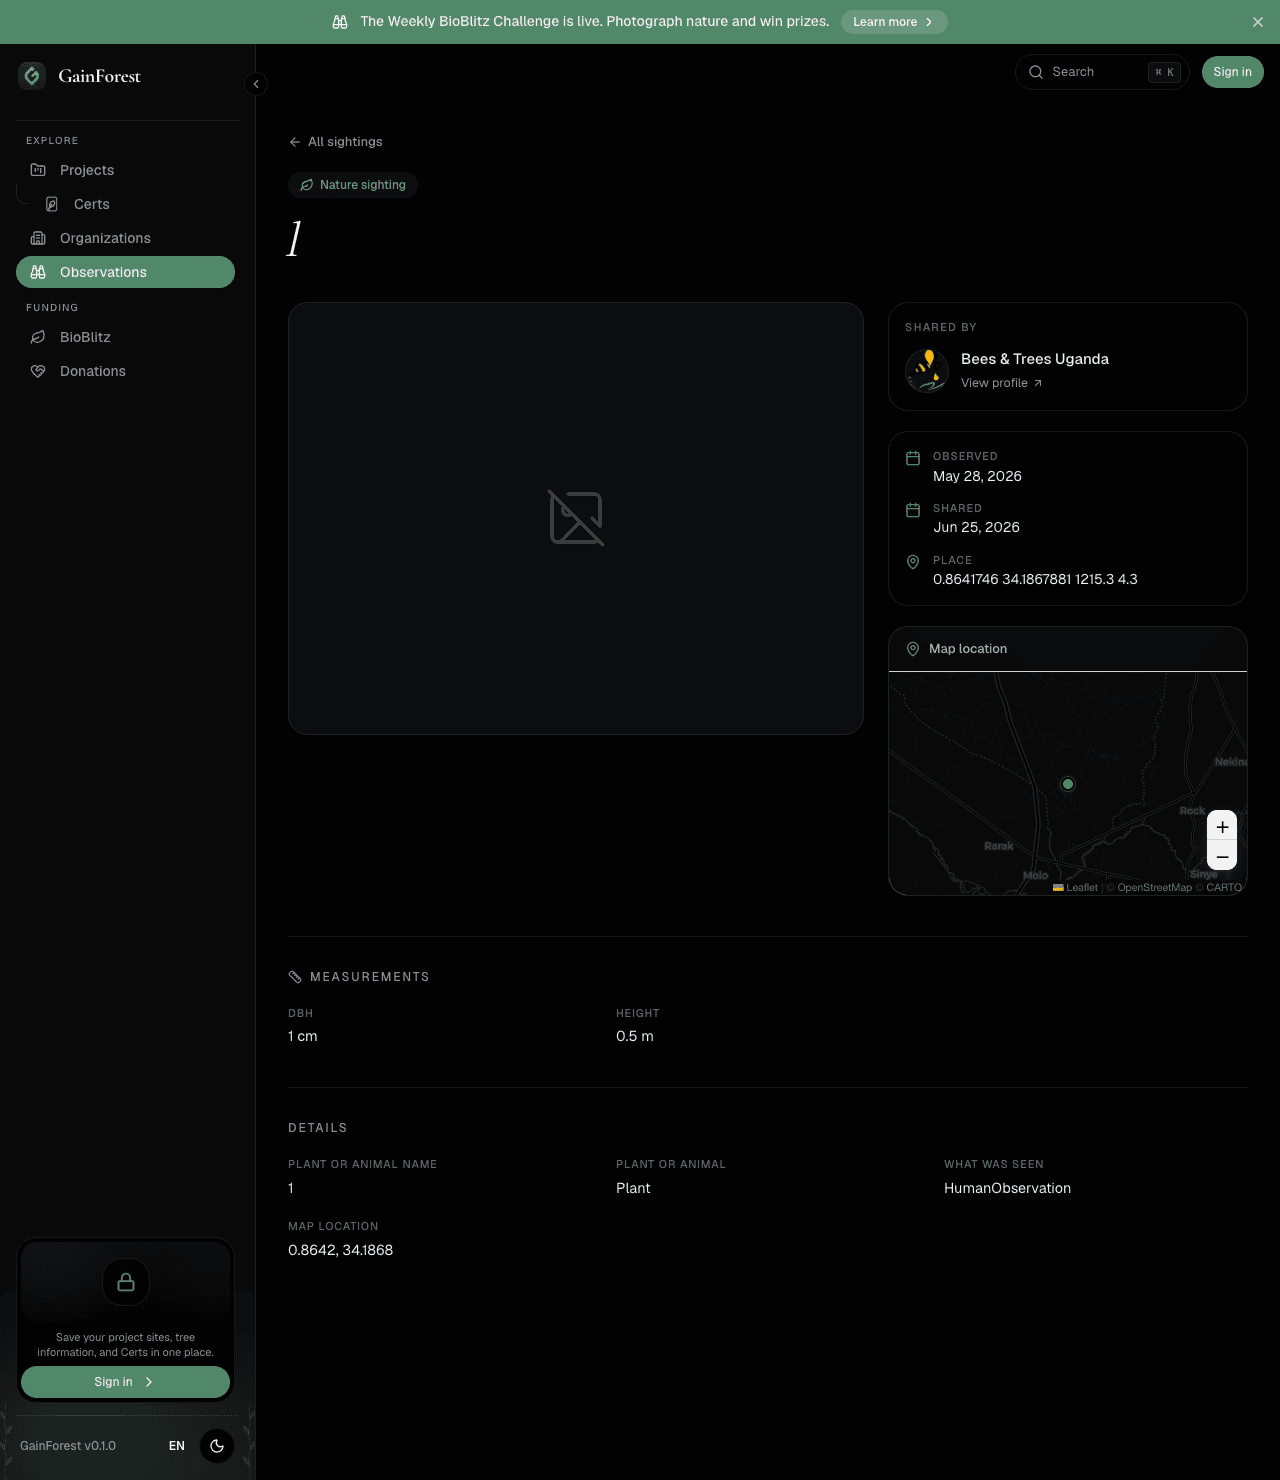1280x1480 pixels.
Task: Dismiss the BioBlitz Challenge banner
Action: click(1258, 22)
